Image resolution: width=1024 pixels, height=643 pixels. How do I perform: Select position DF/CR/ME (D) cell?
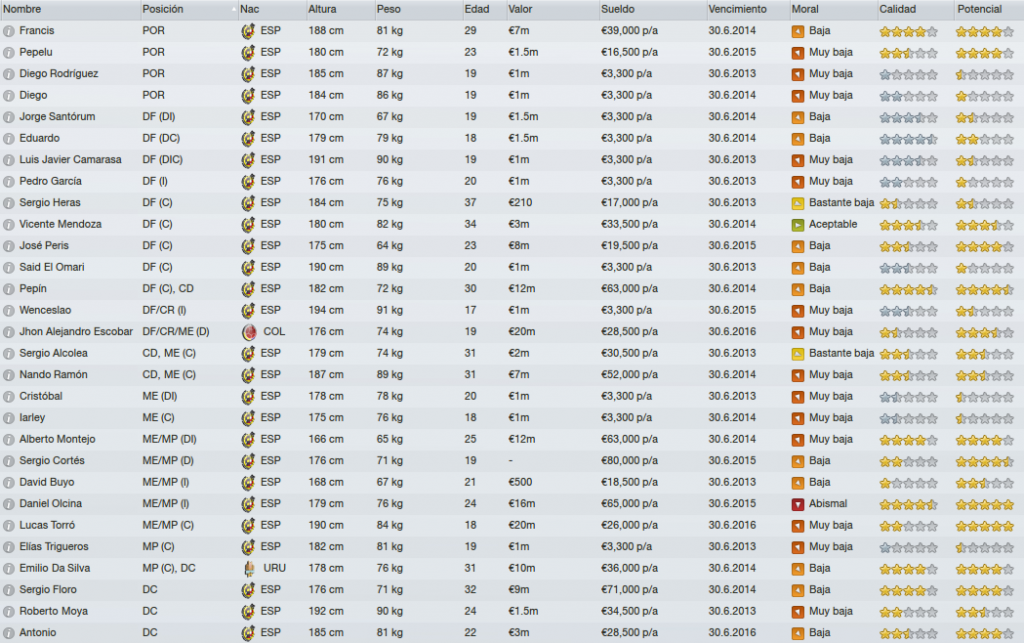click(x=176, y=332)
